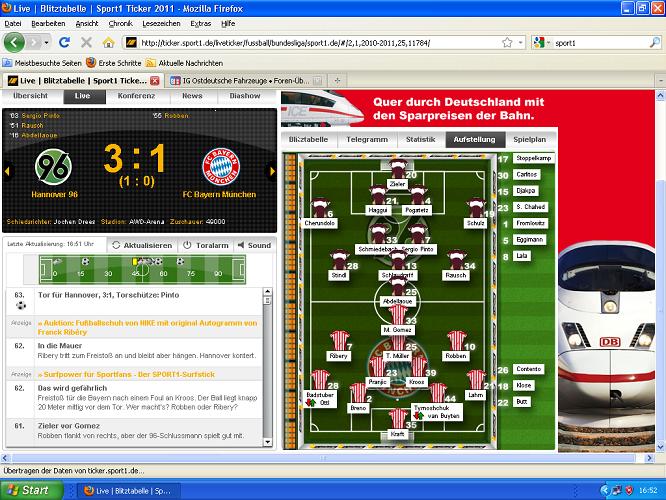Click the address bar URL field
Viewport: 666px width, 500px height.
pos(319,43)
